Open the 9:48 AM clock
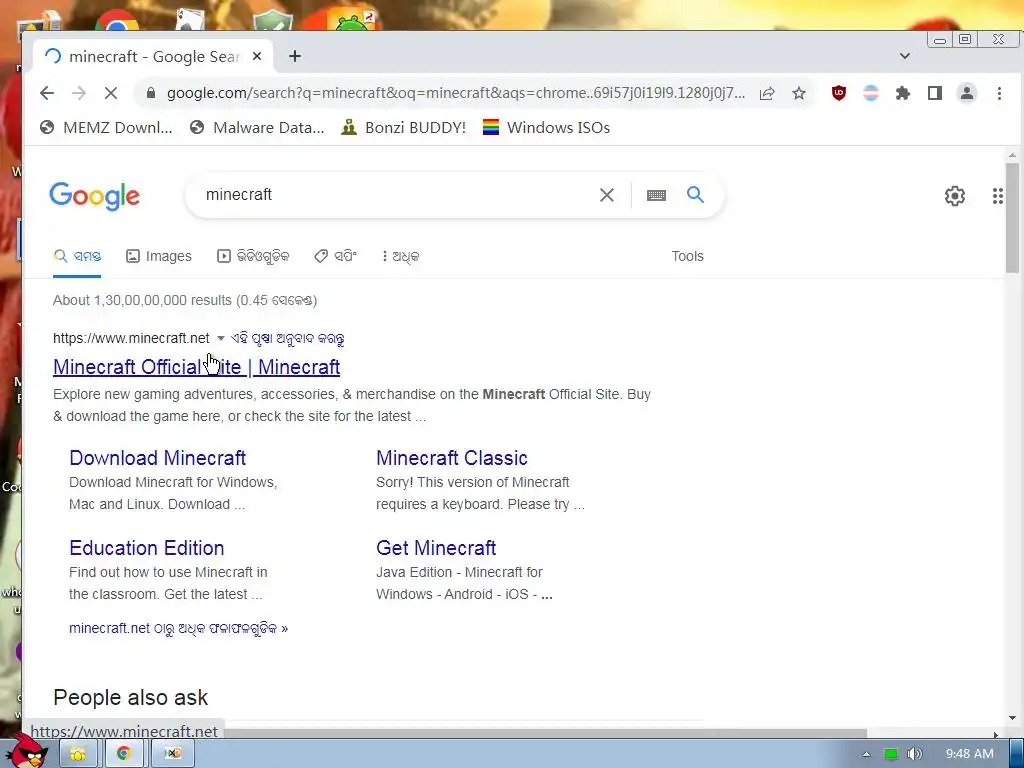Viewport: 1024px width, 768px height. point(969,754)
